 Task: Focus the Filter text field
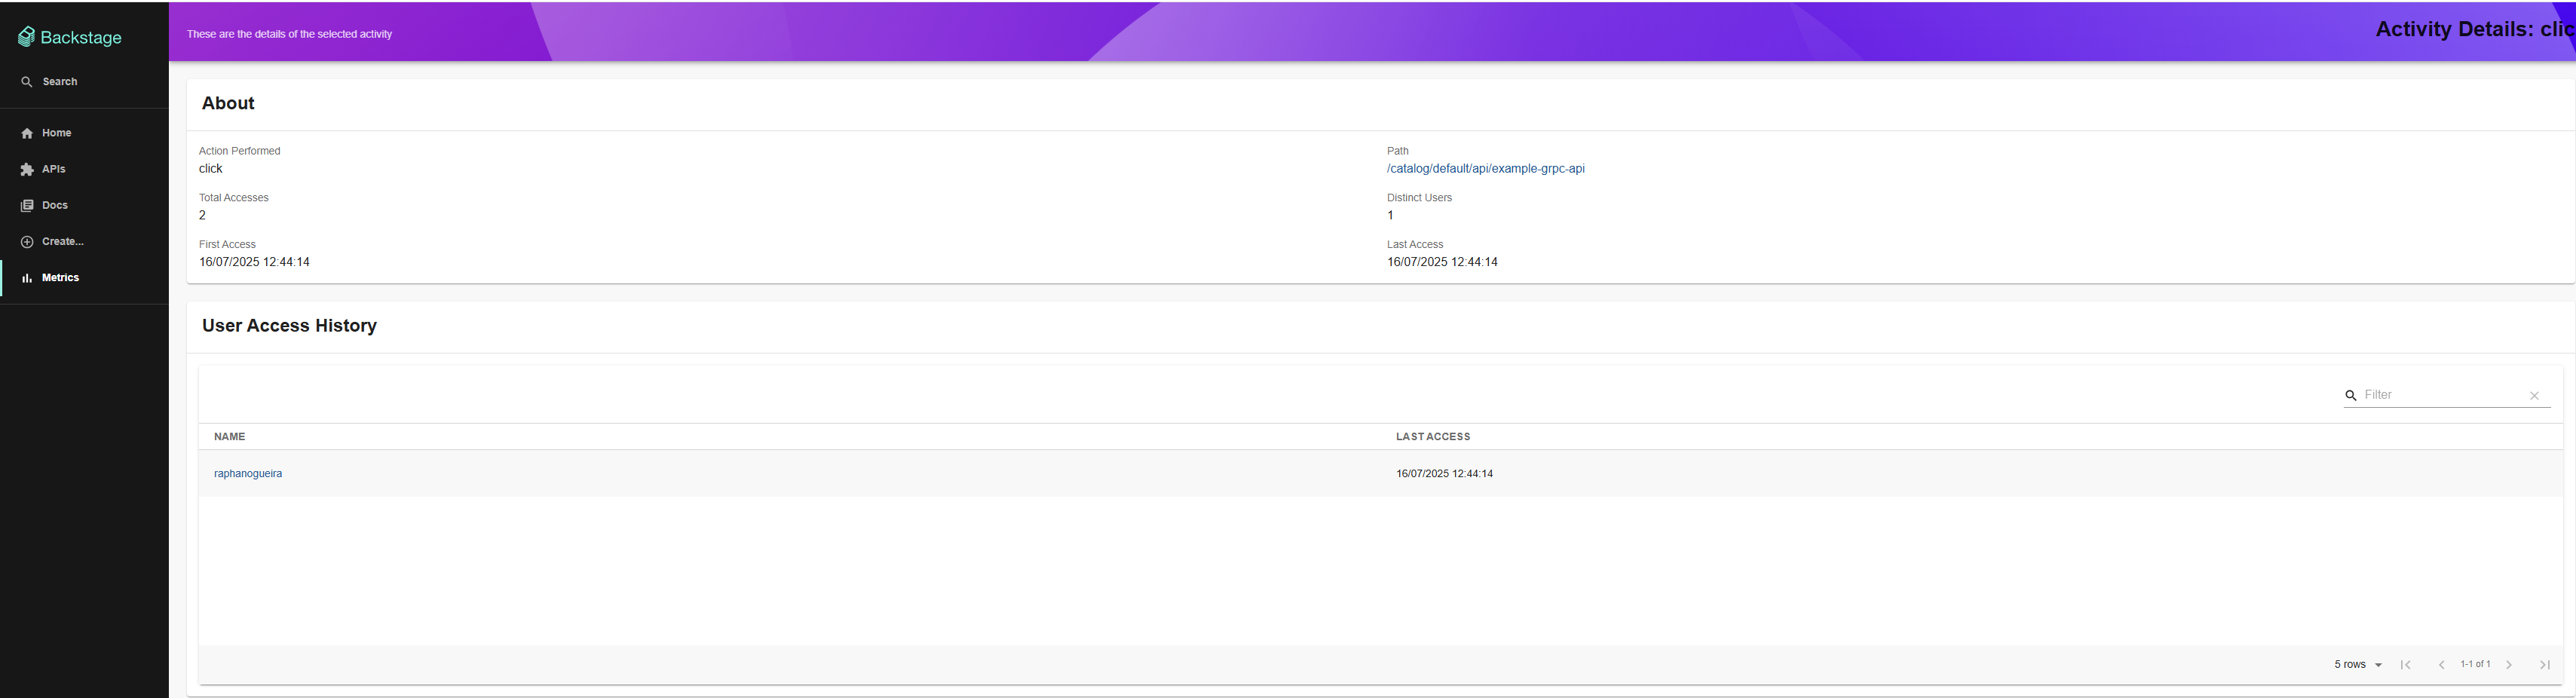(2440, 395)
